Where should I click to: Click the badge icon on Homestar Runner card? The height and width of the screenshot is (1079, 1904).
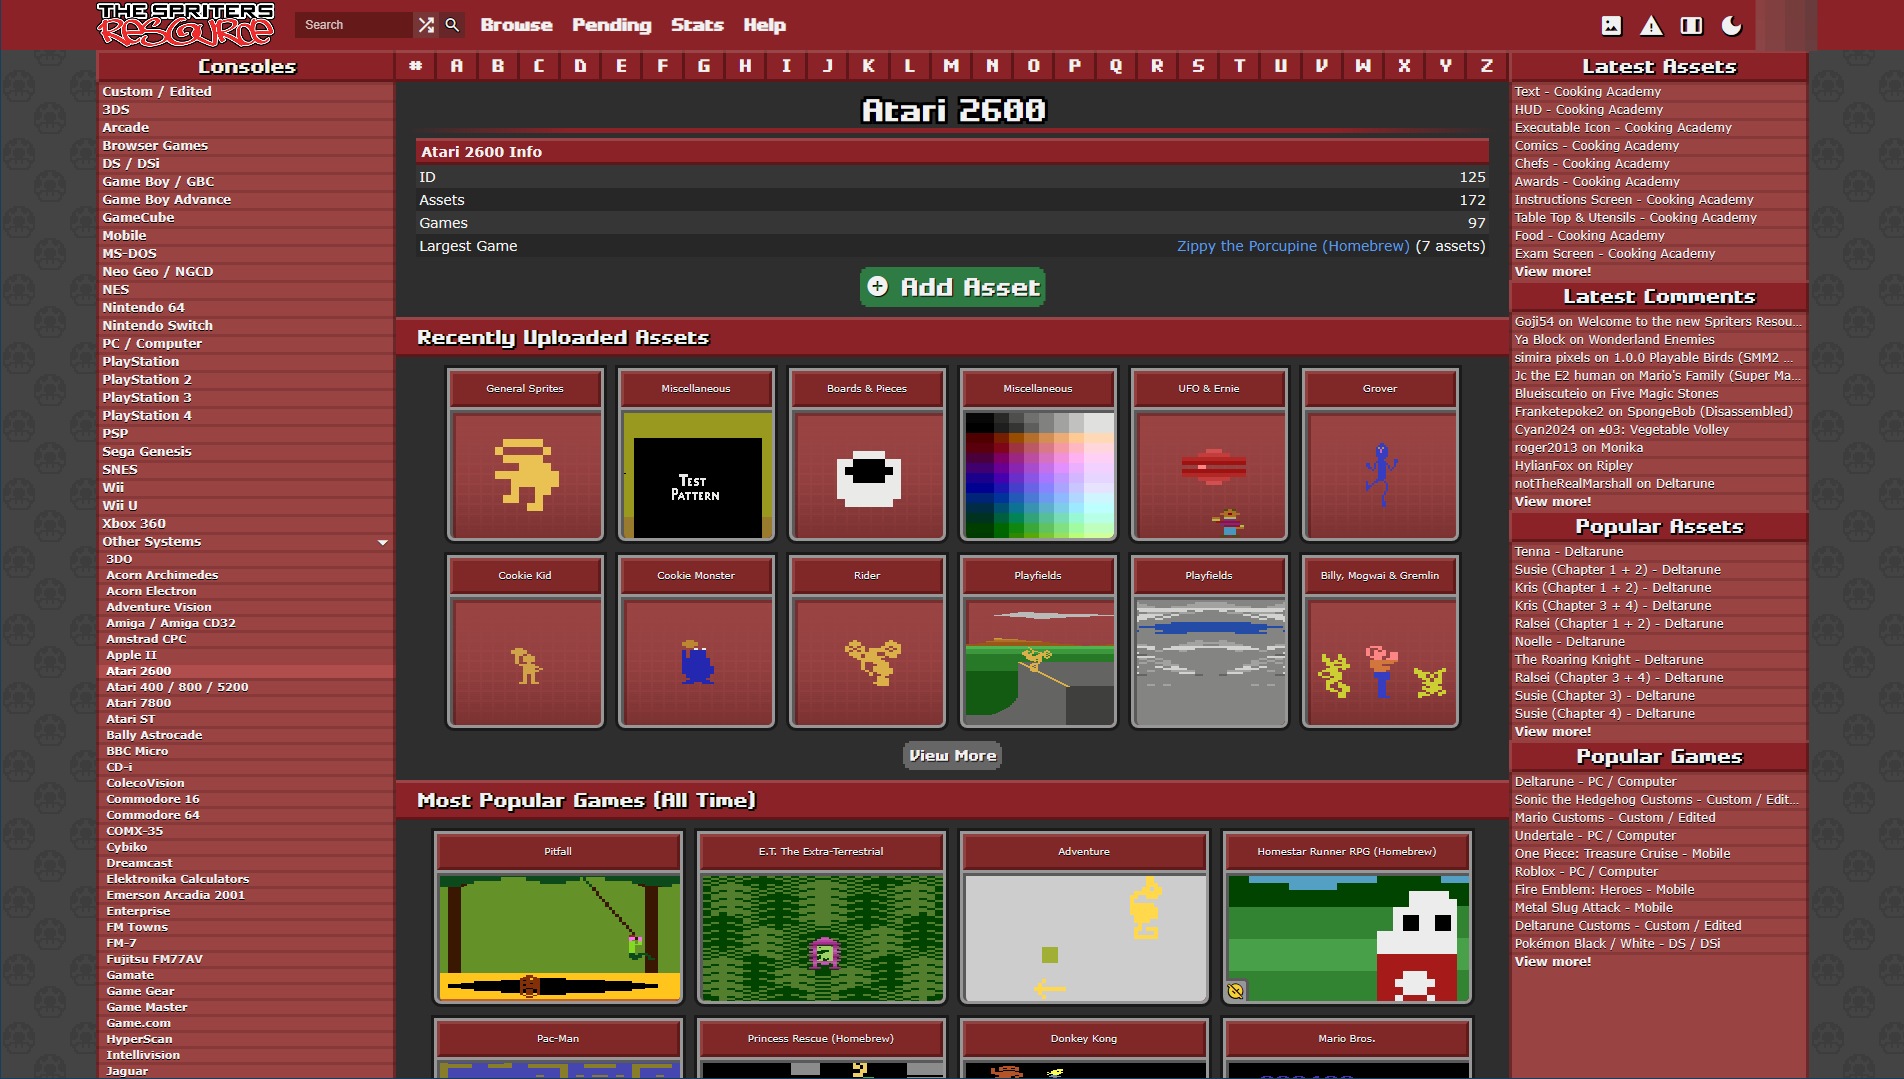[x=1236, y=991]
